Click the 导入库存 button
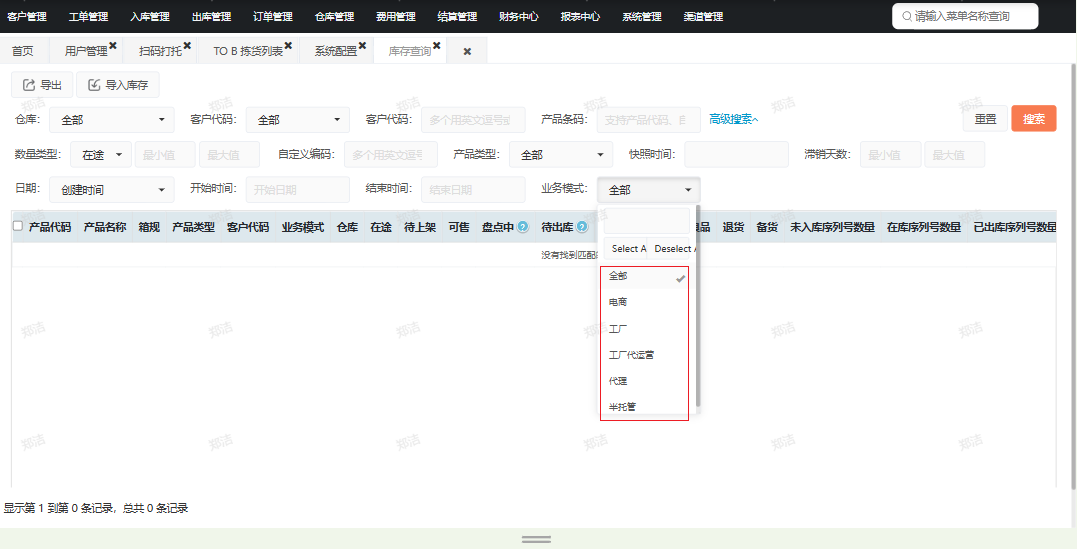This screenshot has height=549, width=1077. coord(118,85)
